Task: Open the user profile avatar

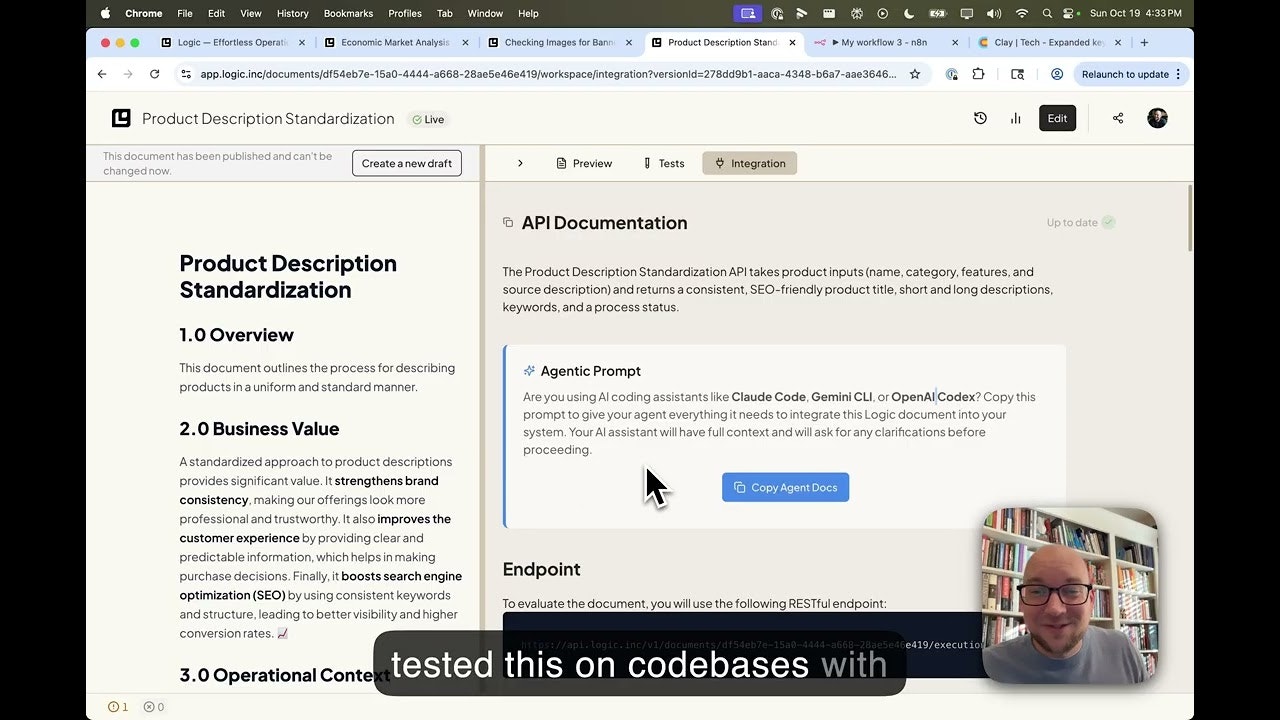Action: 1157,118
